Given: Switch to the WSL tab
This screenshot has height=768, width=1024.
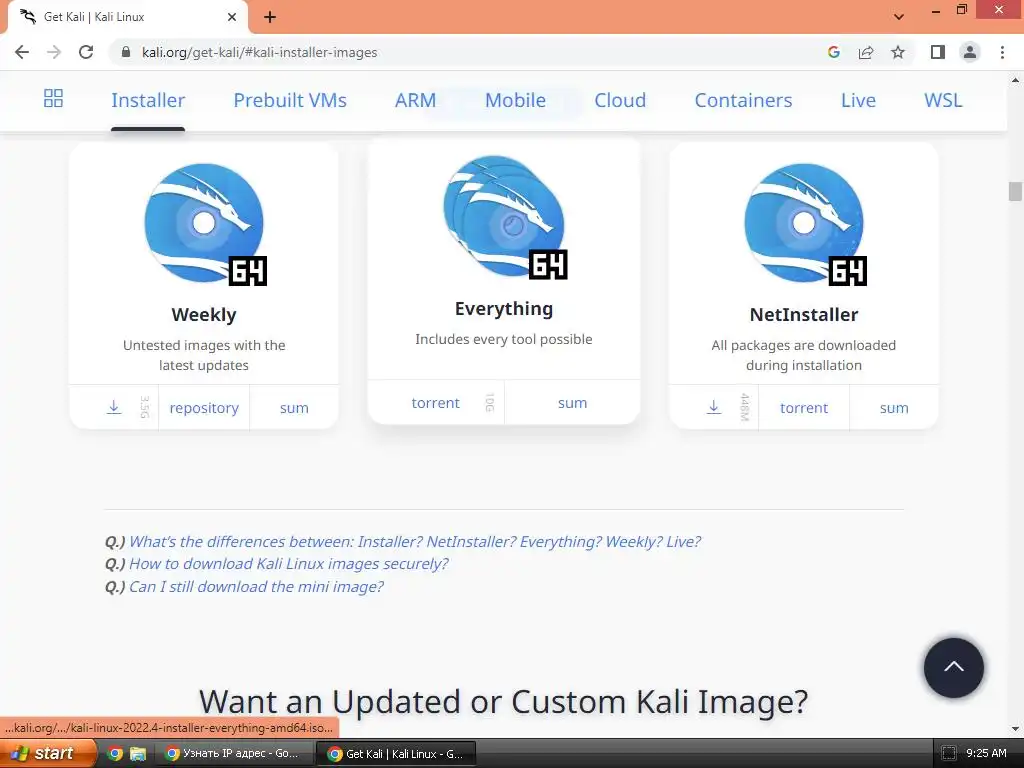Looking at the screenshot, I should (943, 100).
